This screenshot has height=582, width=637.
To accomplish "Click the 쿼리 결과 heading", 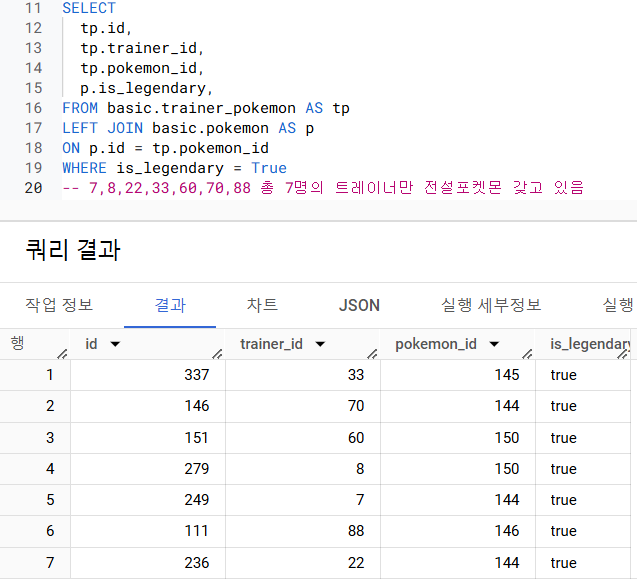I will (x=73, y=249).
